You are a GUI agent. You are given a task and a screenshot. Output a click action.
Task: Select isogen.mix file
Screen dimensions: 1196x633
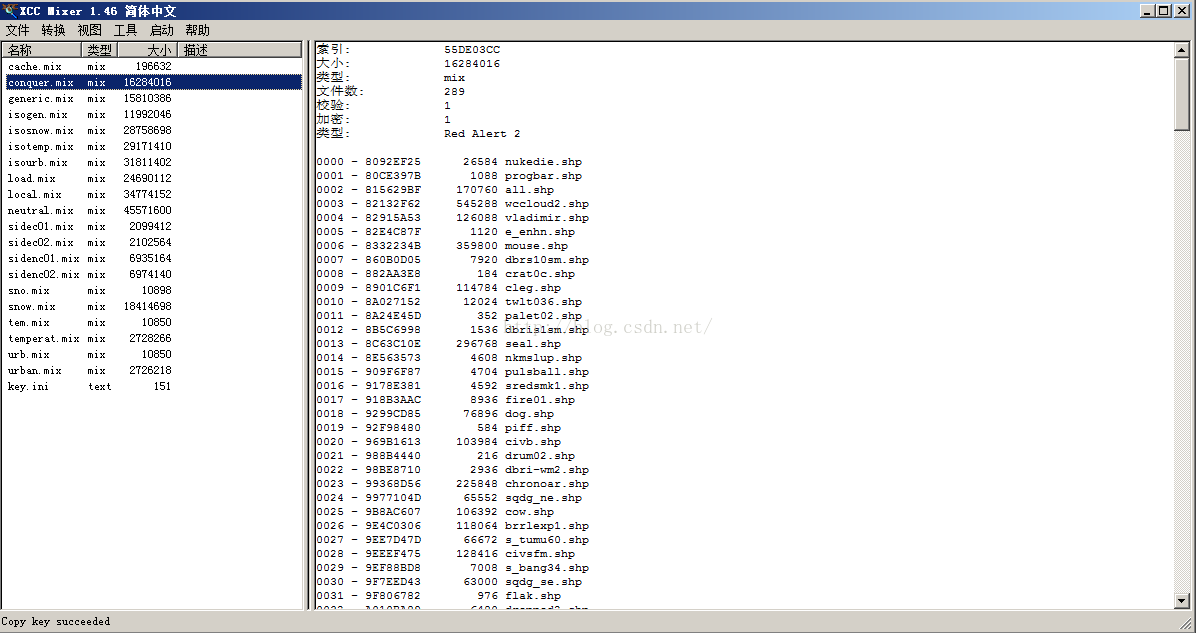(x=153, y=114)
